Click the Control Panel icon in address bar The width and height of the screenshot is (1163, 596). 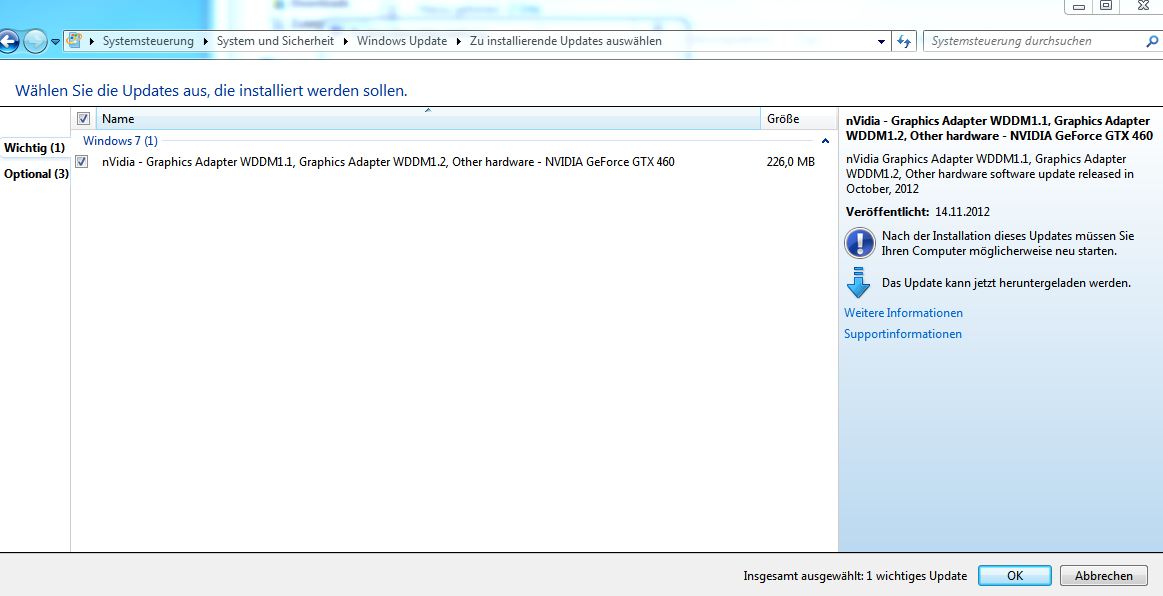(x=74, y=41)
